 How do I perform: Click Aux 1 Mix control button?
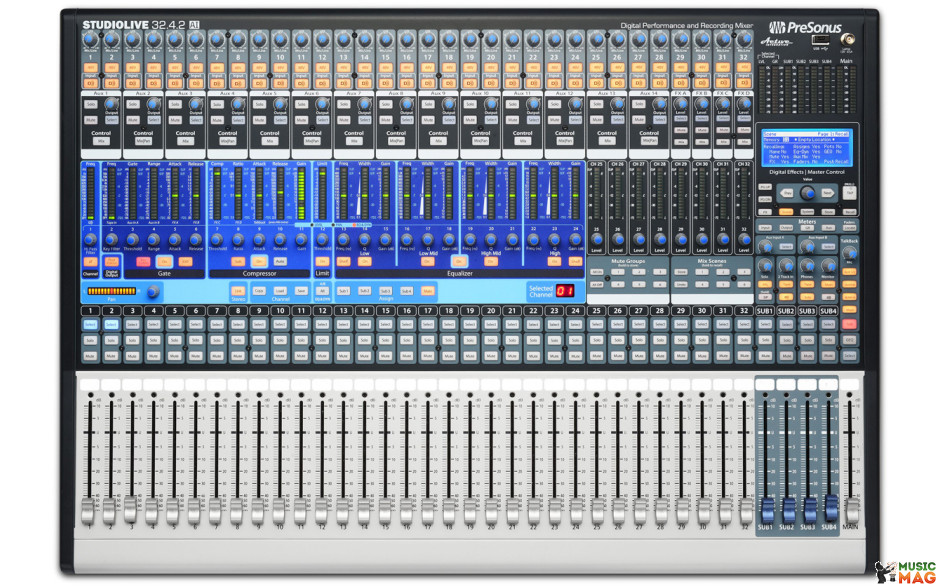[101, 142]
